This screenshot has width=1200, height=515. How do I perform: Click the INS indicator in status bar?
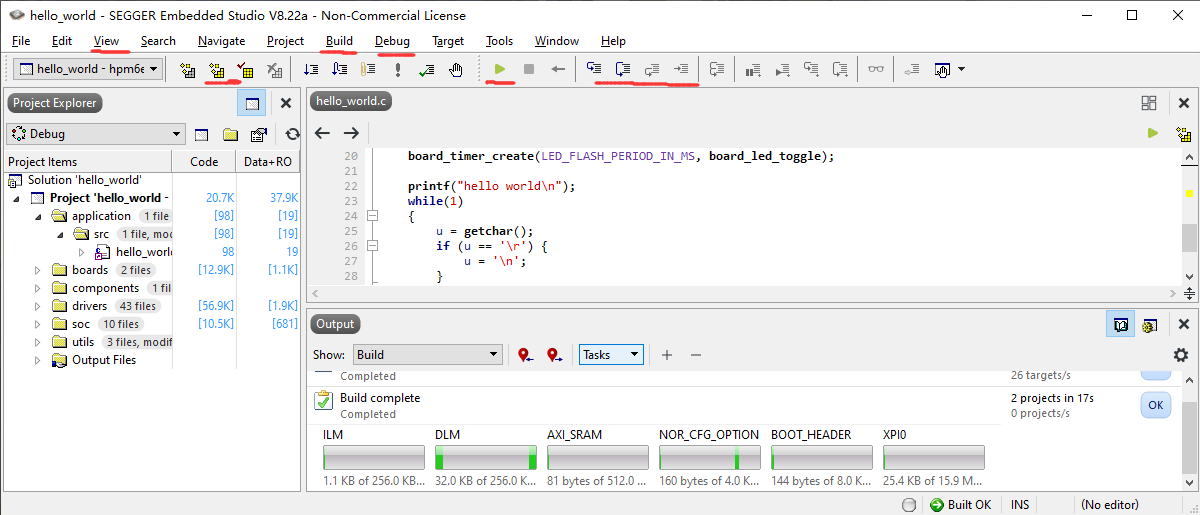coord(1020,505)
